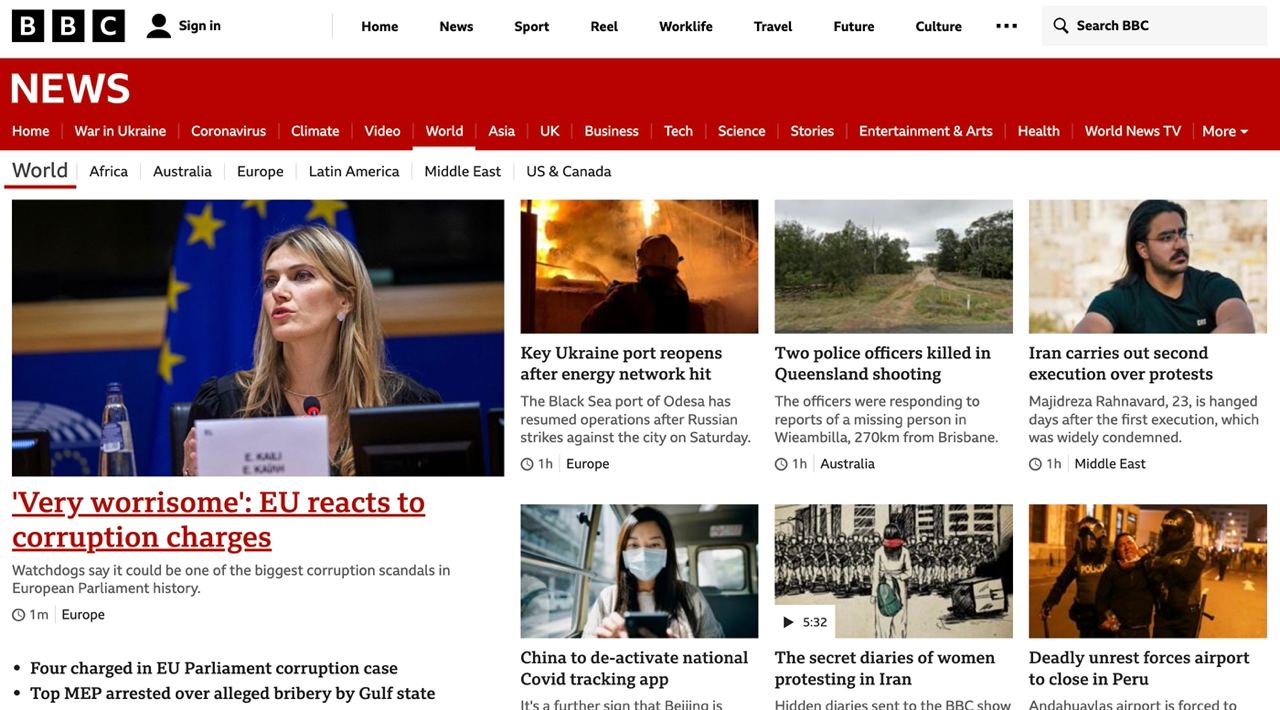This screenshot has height=710, width=1280.
Task: Open the Europe sub-section
Action: (x=260, y=171)
